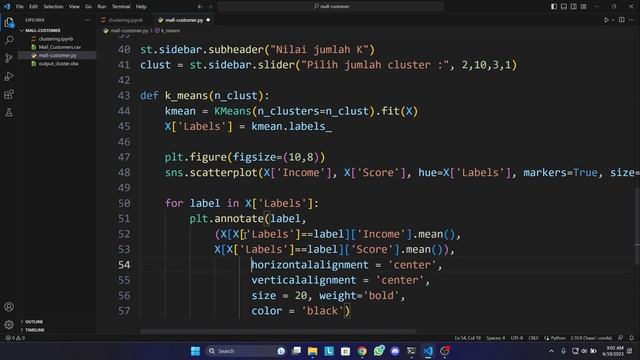The image size is (640, 360).
Task: Toggle bottom panel layout icon
Action: click(564, 7)
